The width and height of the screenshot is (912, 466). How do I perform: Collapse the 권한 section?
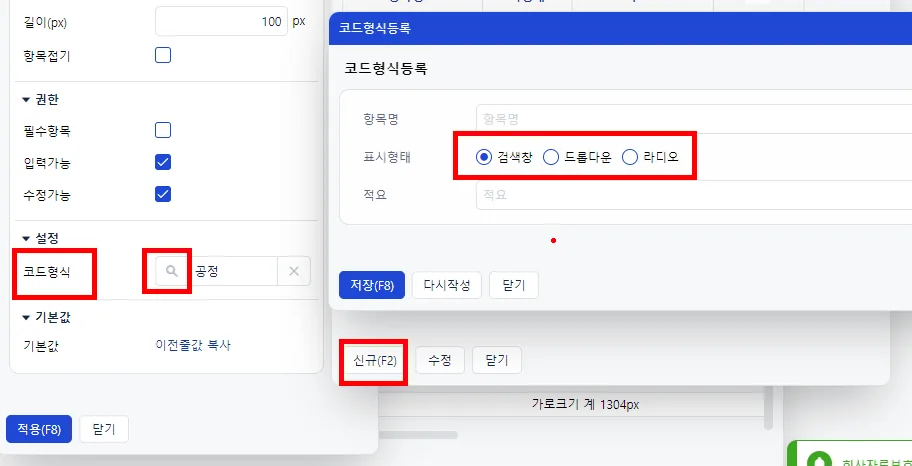26,100
